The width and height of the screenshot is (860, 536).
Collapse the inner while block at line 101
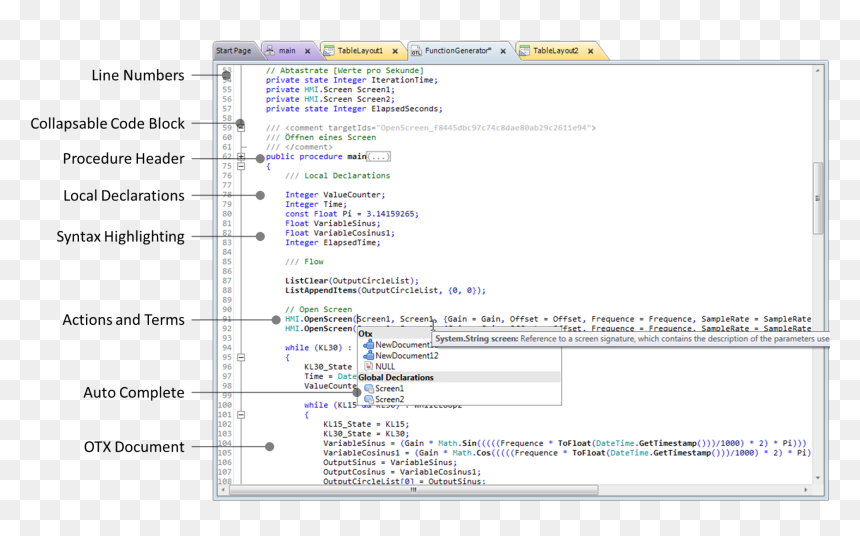(x=241, y=415)
